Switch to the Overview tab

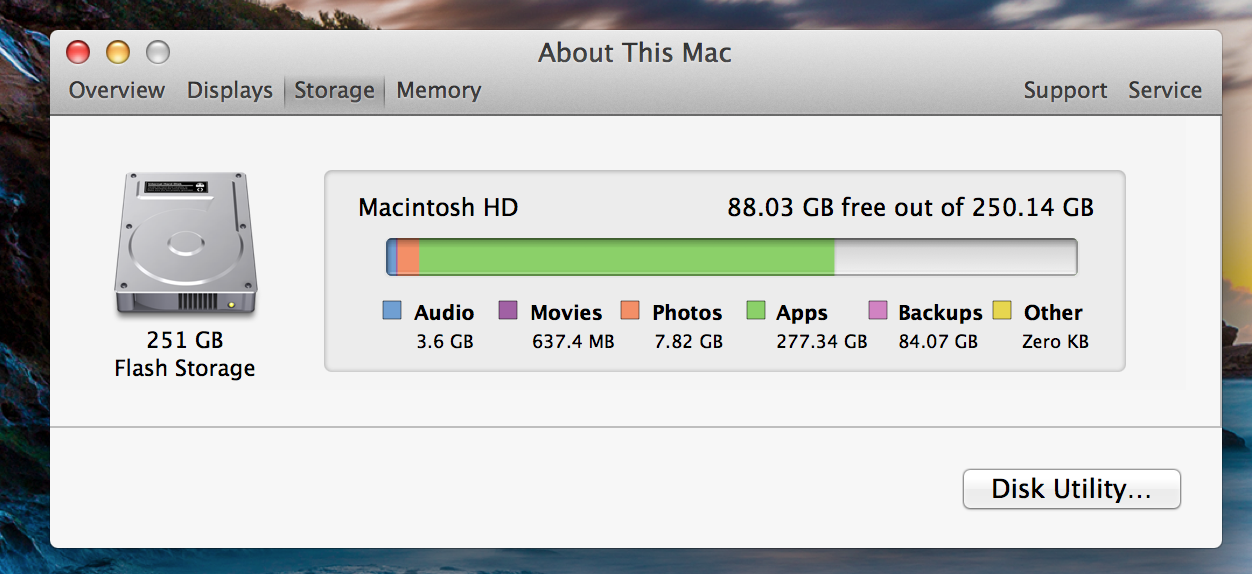tap(117, 90)
